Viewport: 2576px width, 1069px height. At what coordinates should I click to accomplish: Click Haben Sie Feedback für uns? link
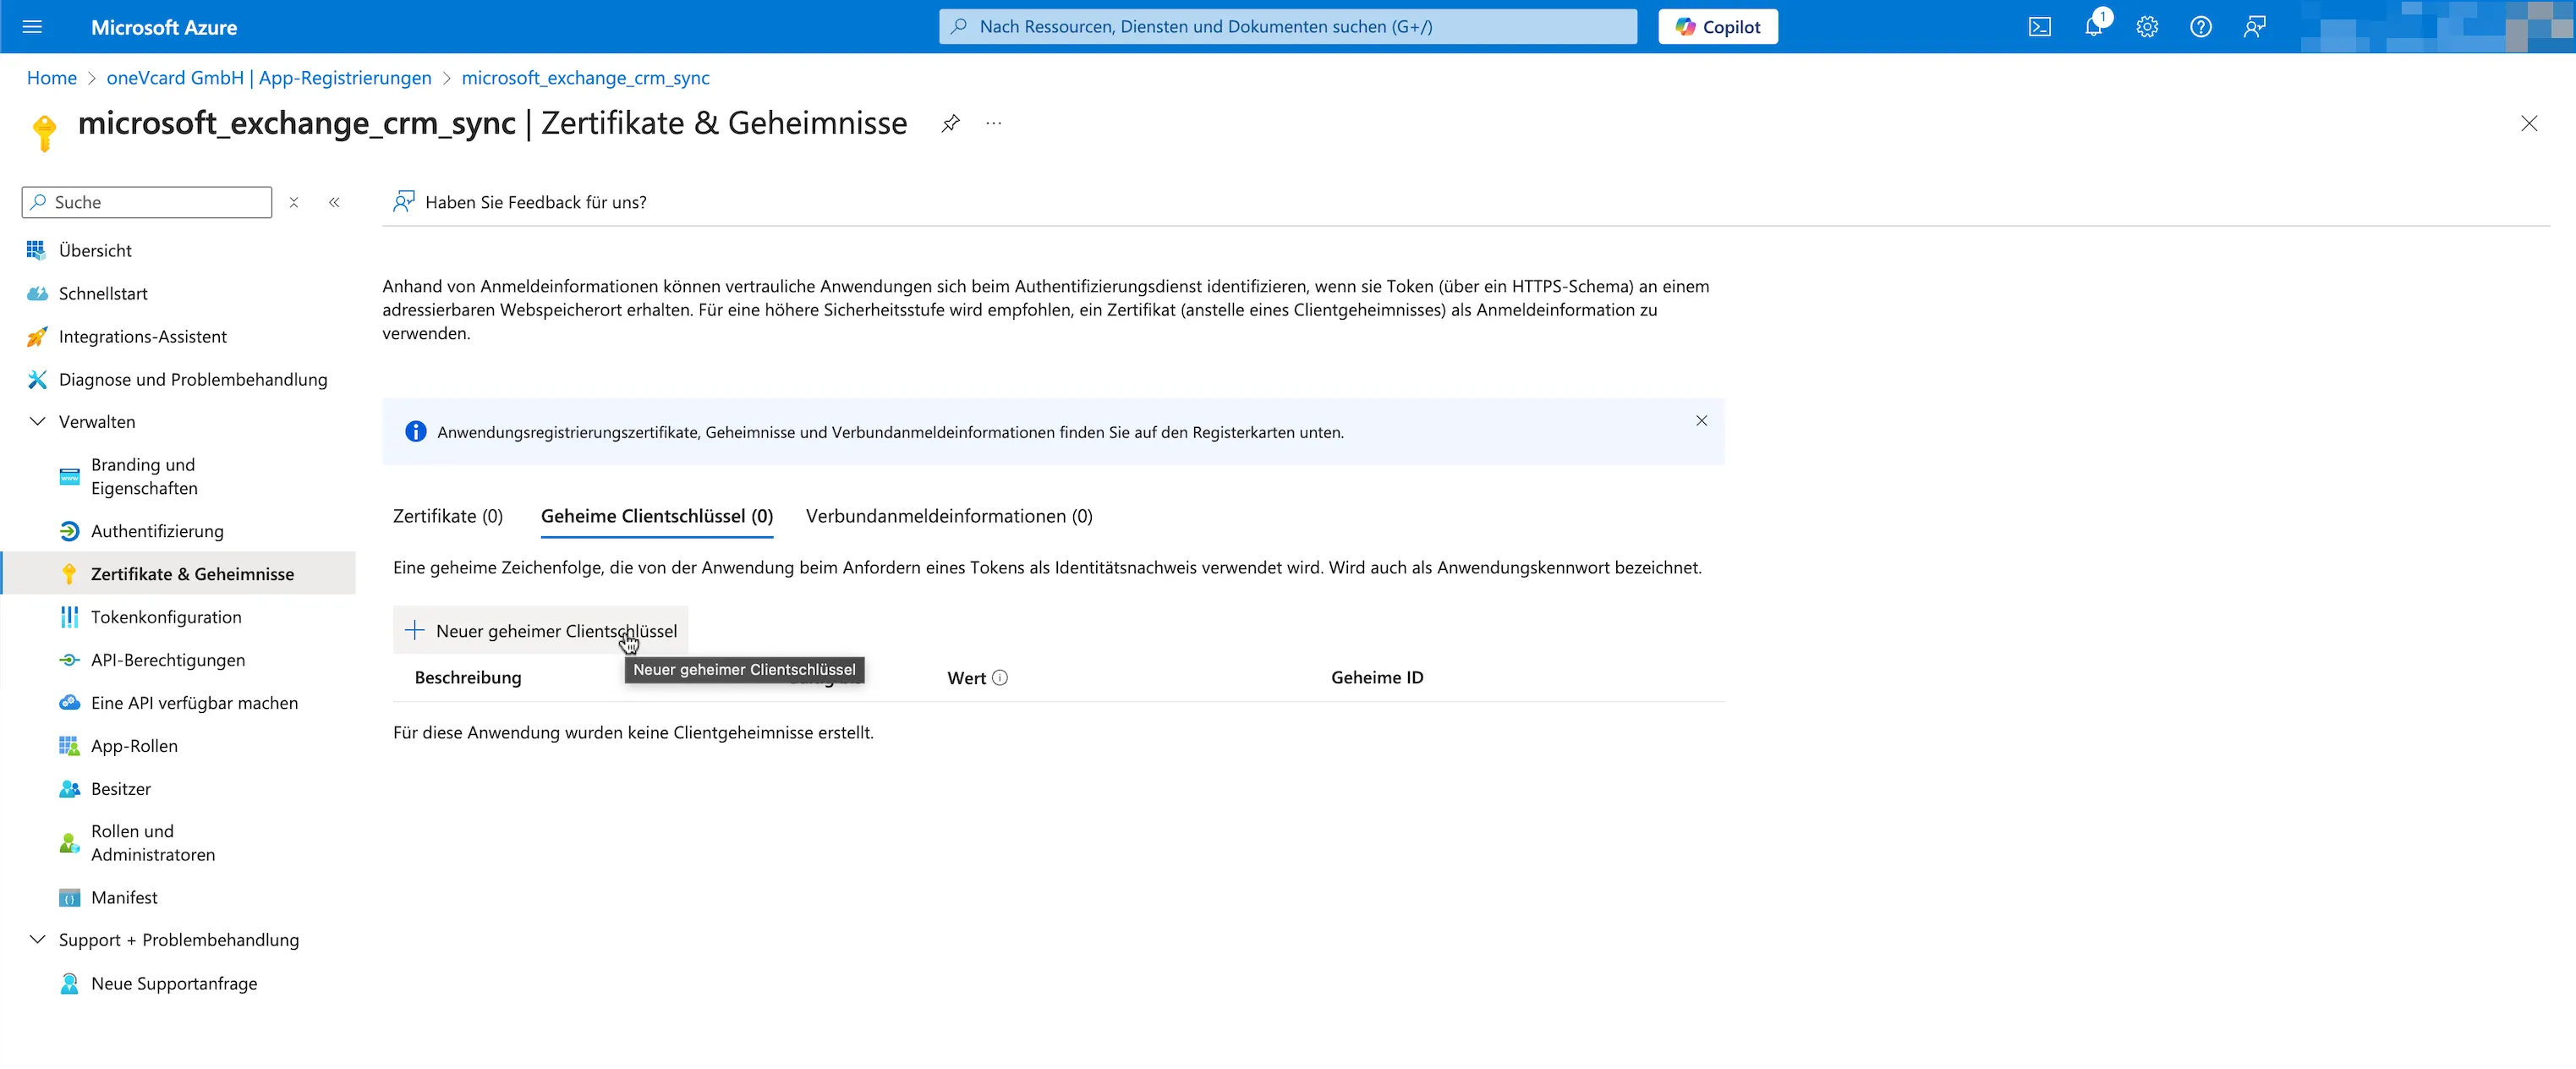[519, 202]
